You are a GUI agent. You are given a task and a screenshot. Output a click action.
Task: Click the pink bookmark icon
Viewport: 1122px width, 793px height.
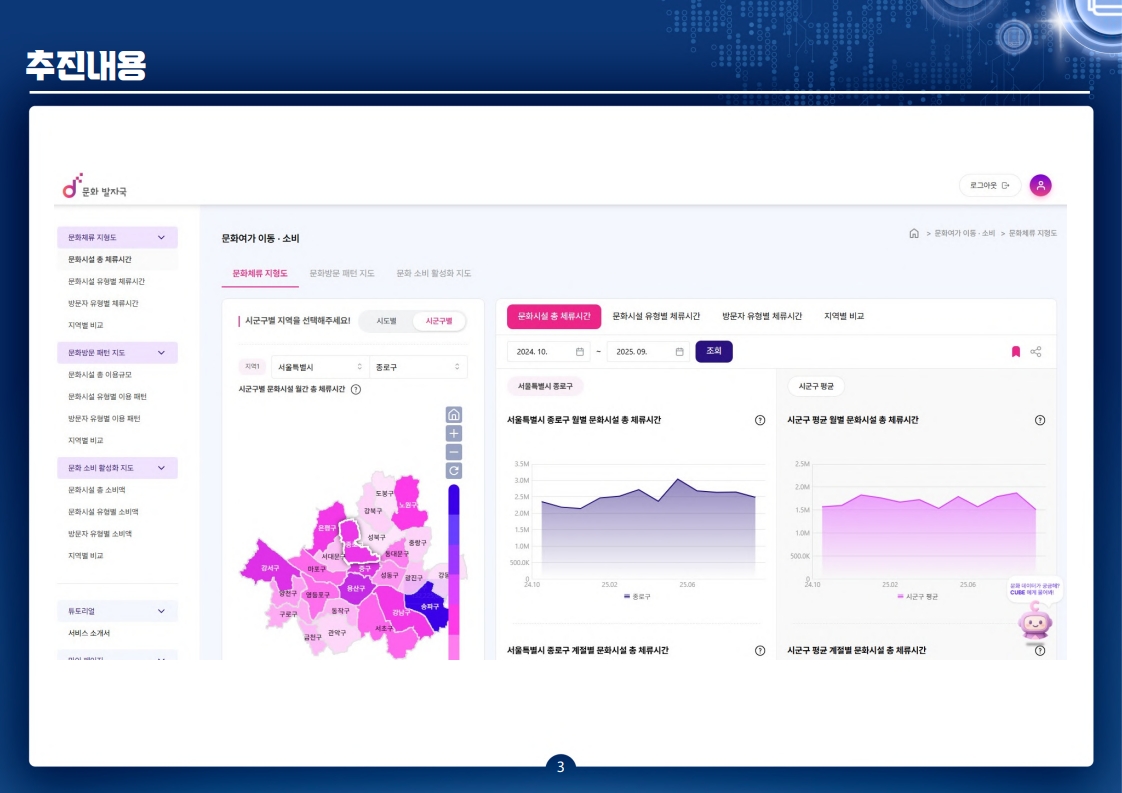pyautogui.click(x=1016, y=352)
